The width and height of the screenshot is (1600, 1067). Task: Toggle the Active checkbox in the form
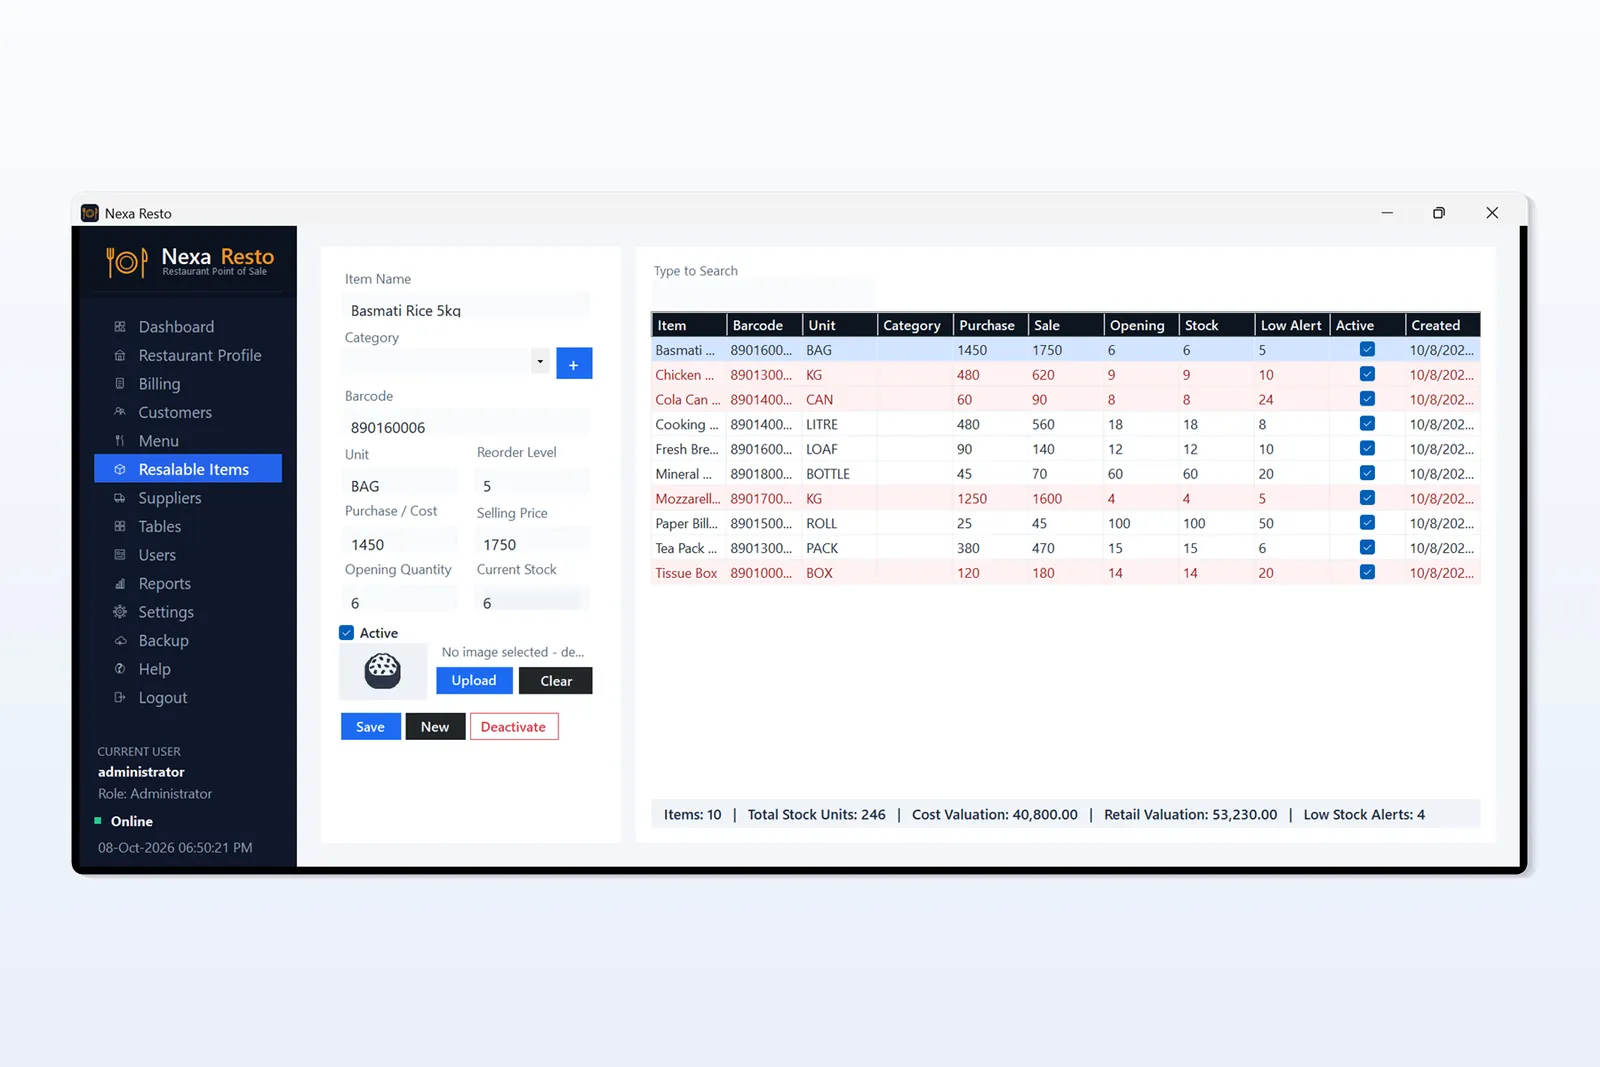pyautogui.click(x=347, y=633)
